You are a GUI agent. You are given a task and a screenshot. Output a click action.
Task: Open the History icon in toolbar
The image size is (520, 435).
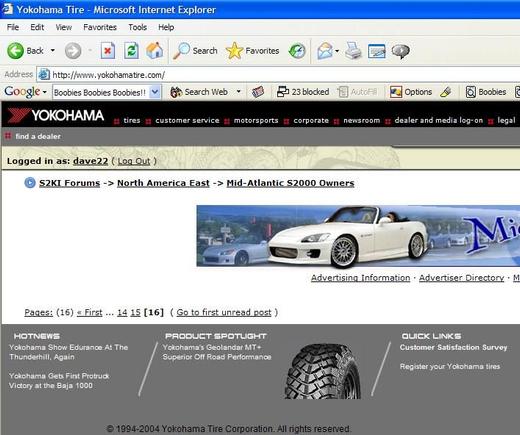pyautogui.click(x=297, y=51)
